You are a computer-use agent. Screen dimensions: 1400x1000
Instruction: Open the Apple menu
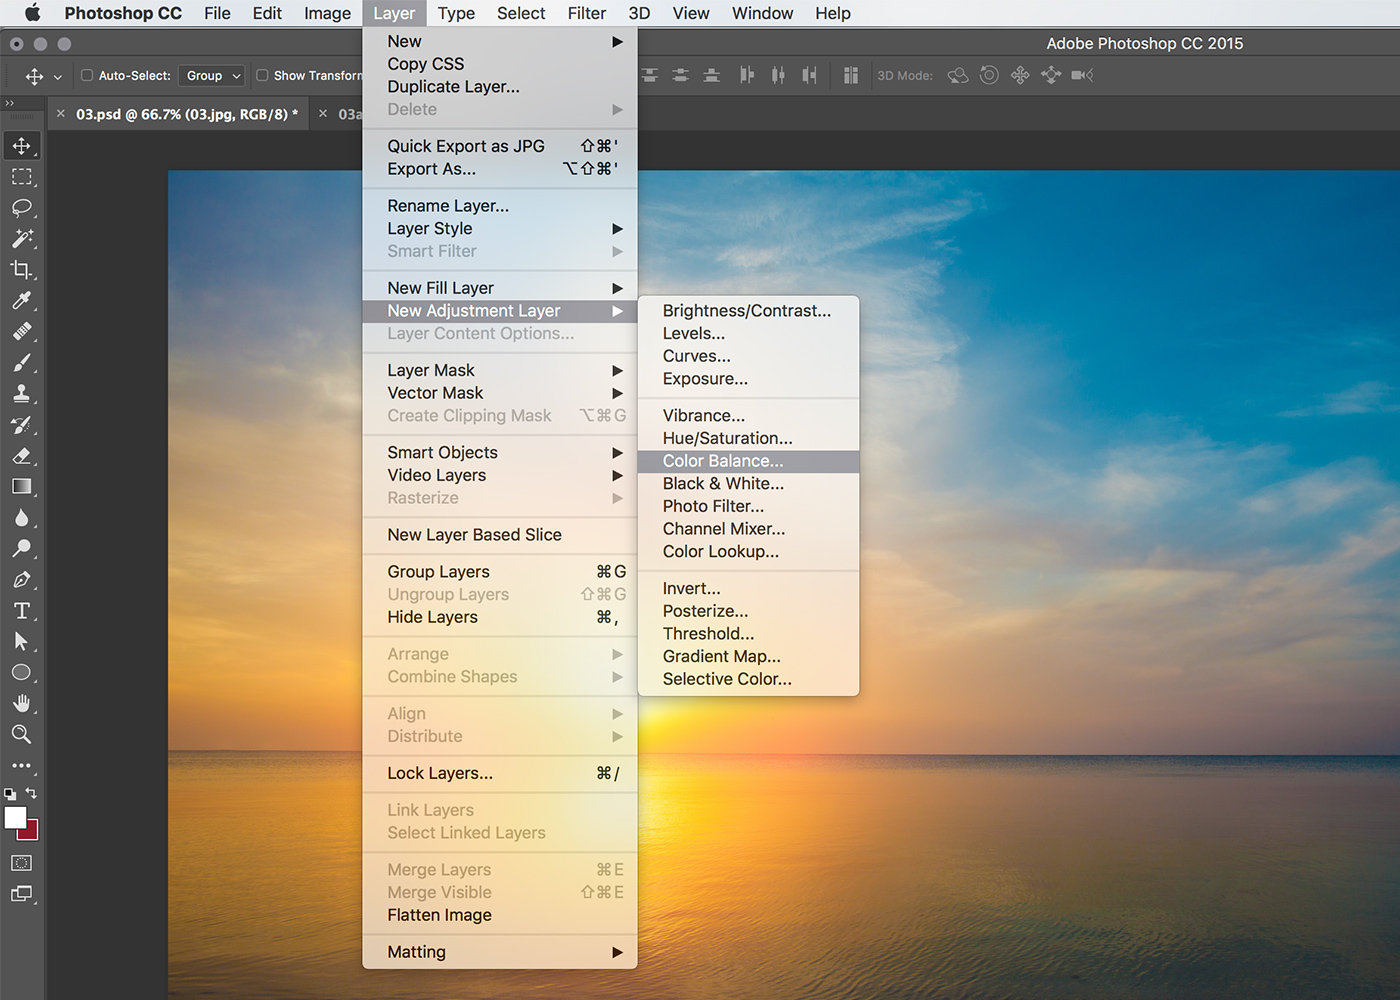pos(32,13)
